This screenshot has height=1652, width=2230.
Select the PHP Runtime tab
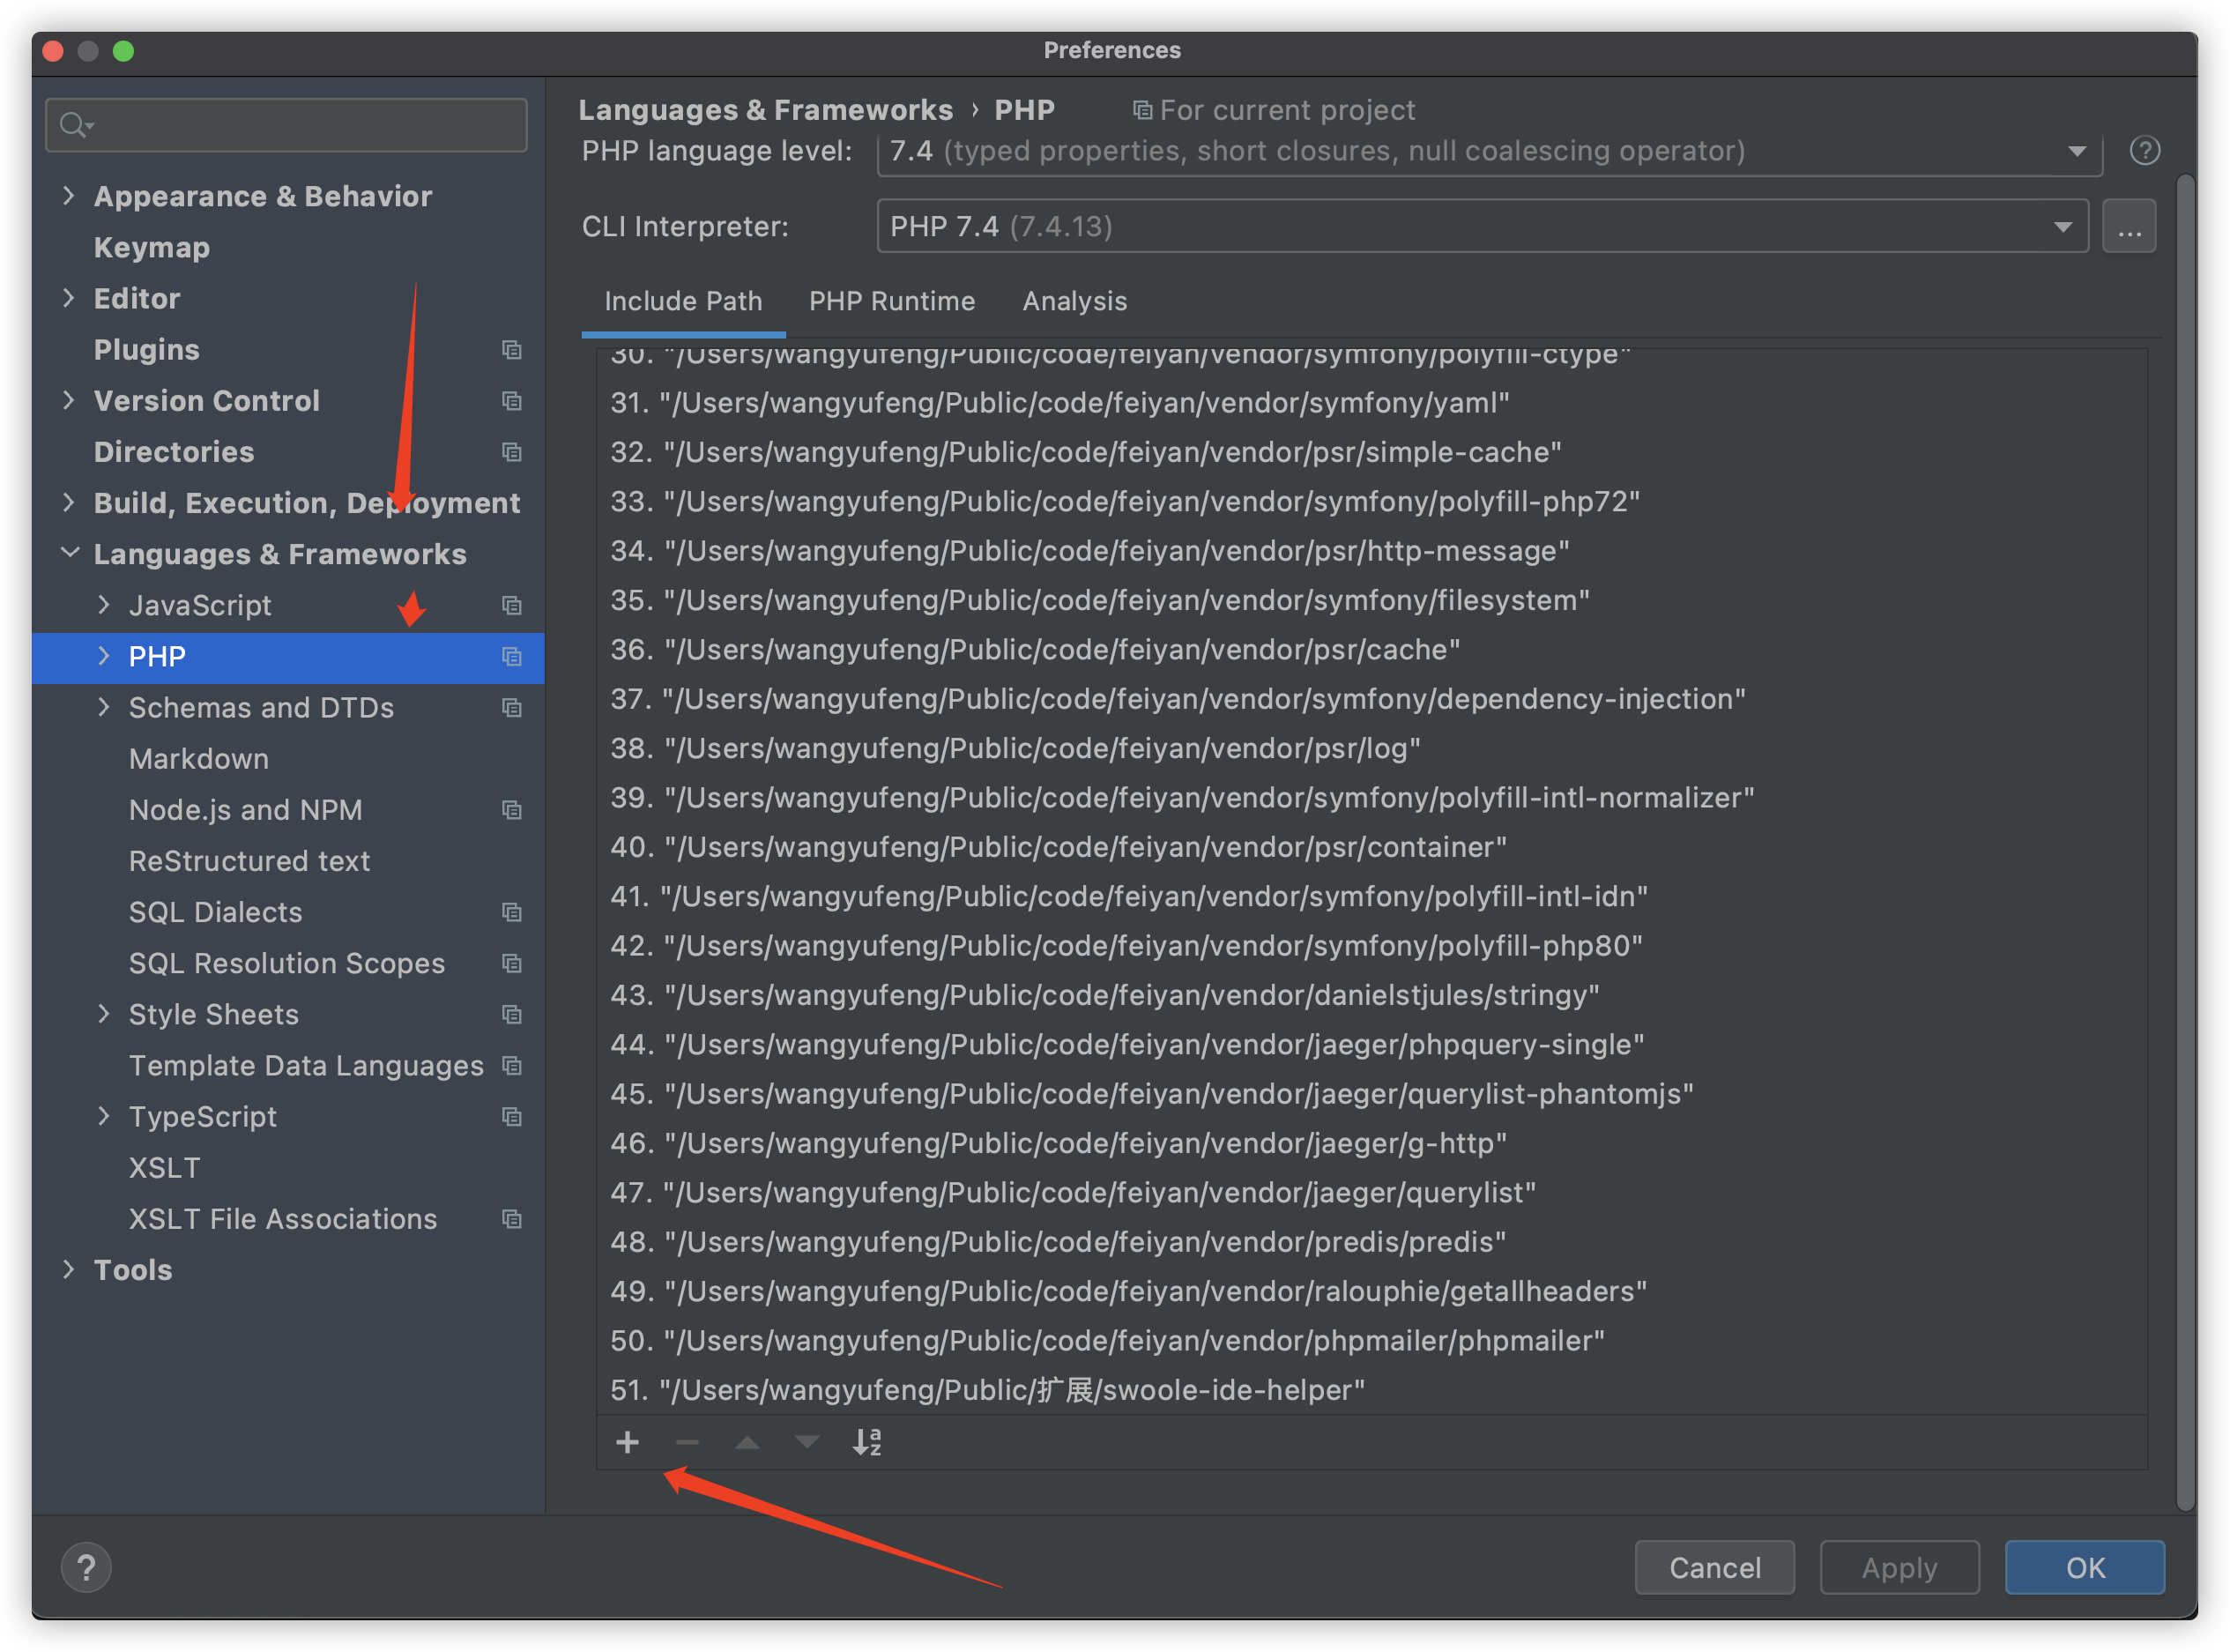tap(890, 302)
